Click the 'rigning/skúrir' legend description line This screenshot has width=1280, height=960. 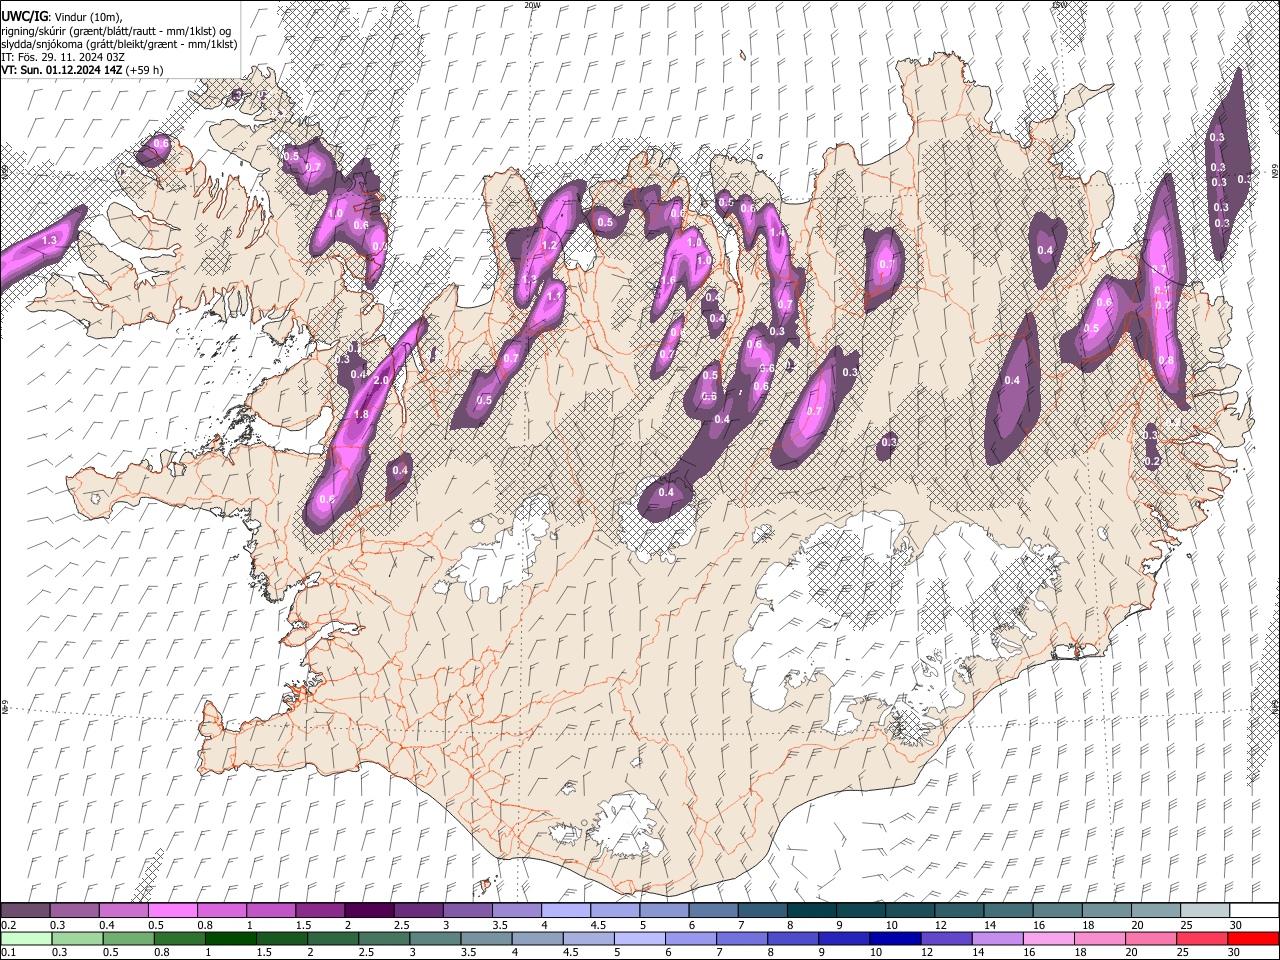pos(118,31)
